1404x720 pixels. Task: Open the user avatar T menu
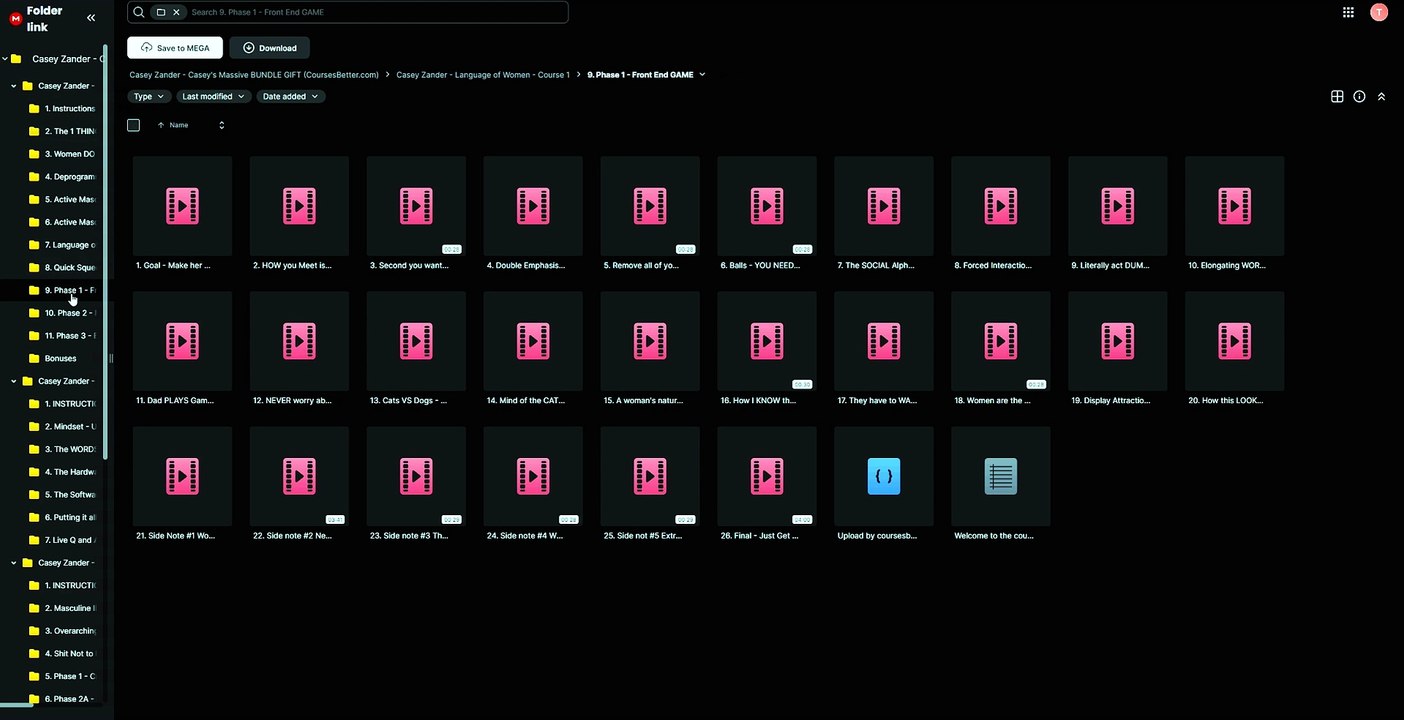coord(1379,12)
